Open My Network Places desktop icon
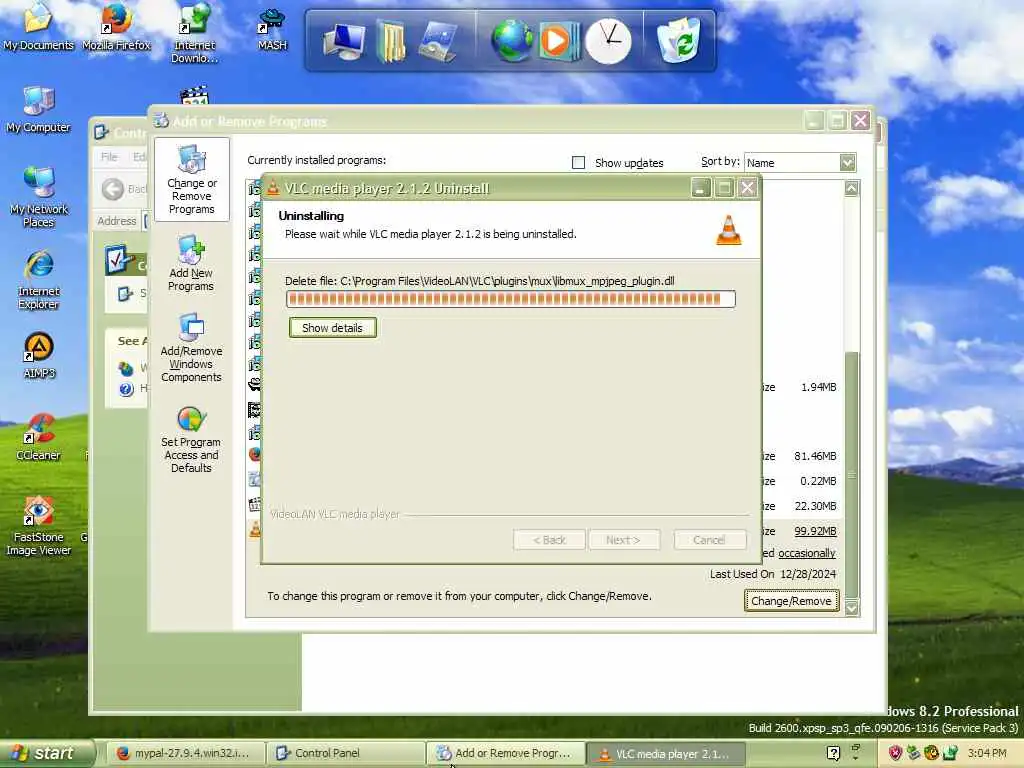 click(39, 197)
